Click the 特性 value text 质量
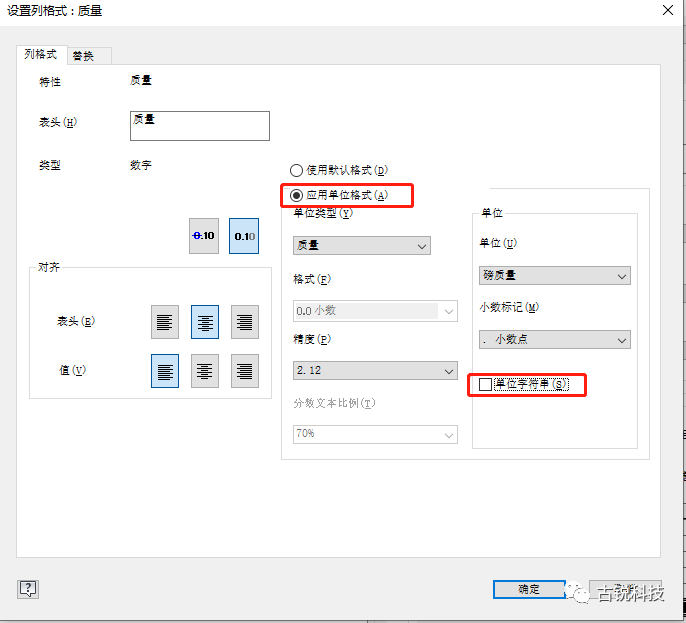 pos(141,80)
